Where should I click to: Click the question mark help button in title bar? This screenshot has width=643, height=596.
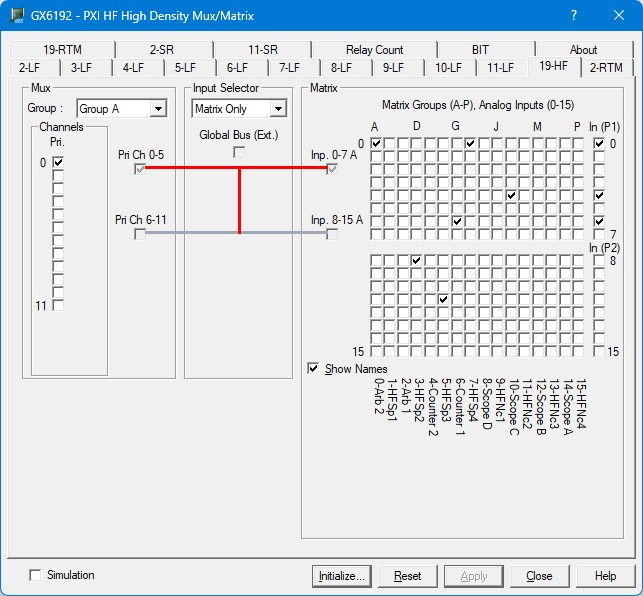[x=574, y=16]
